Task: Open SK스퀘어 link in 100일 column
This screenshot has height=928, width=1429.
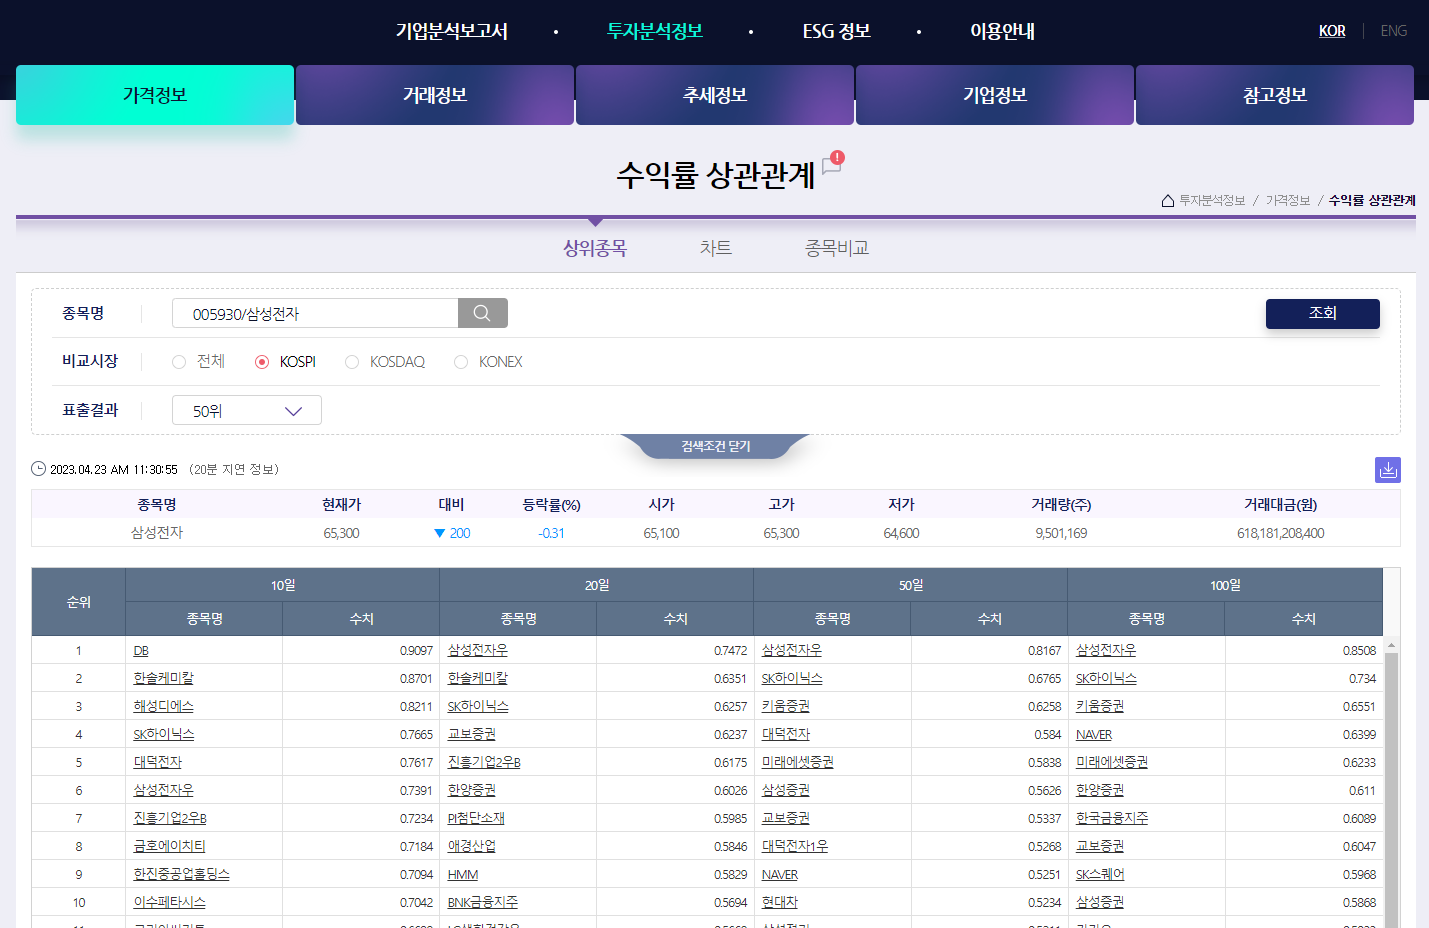Action: pos(1100,875)
